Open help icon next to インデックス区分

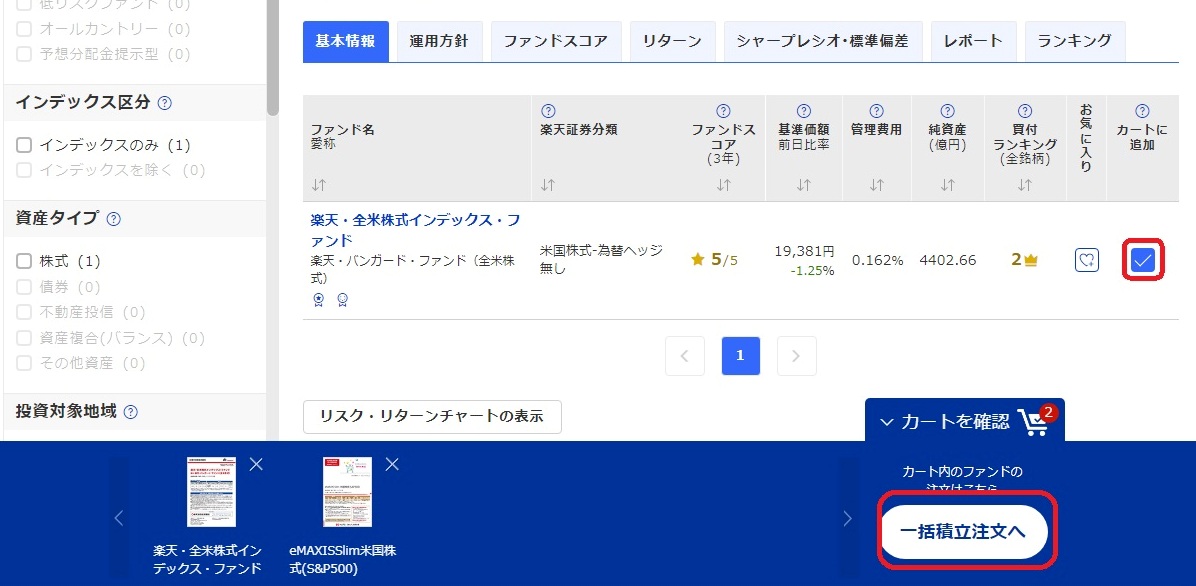click(165, 103)
